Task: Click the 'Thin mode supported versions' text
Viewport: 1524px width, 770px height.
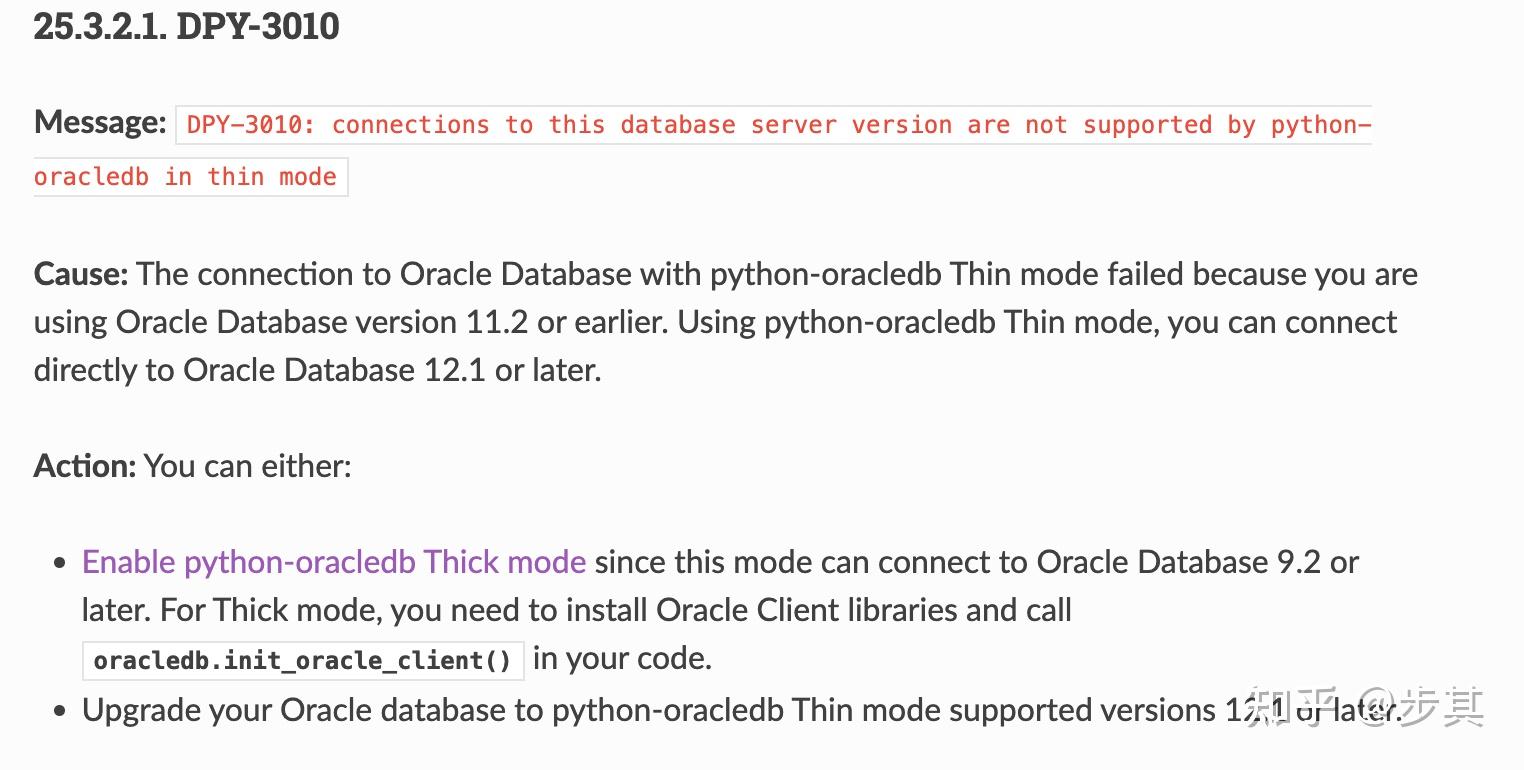Action: pyautogui.click(x=1003, y=711)
